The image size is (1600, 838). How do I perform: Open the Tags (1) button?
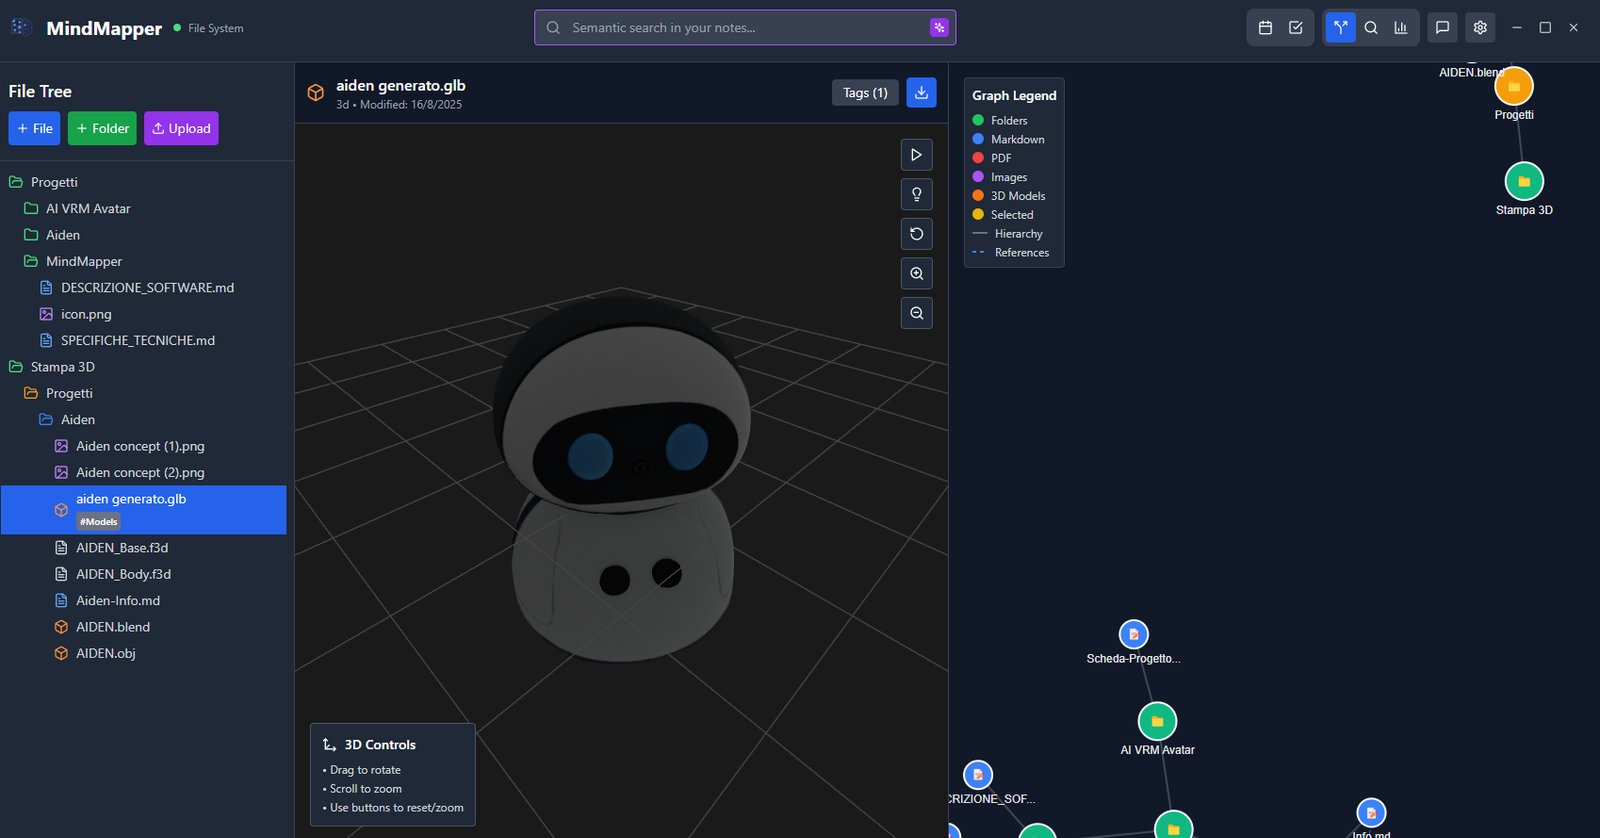click(x=864, y=93)
